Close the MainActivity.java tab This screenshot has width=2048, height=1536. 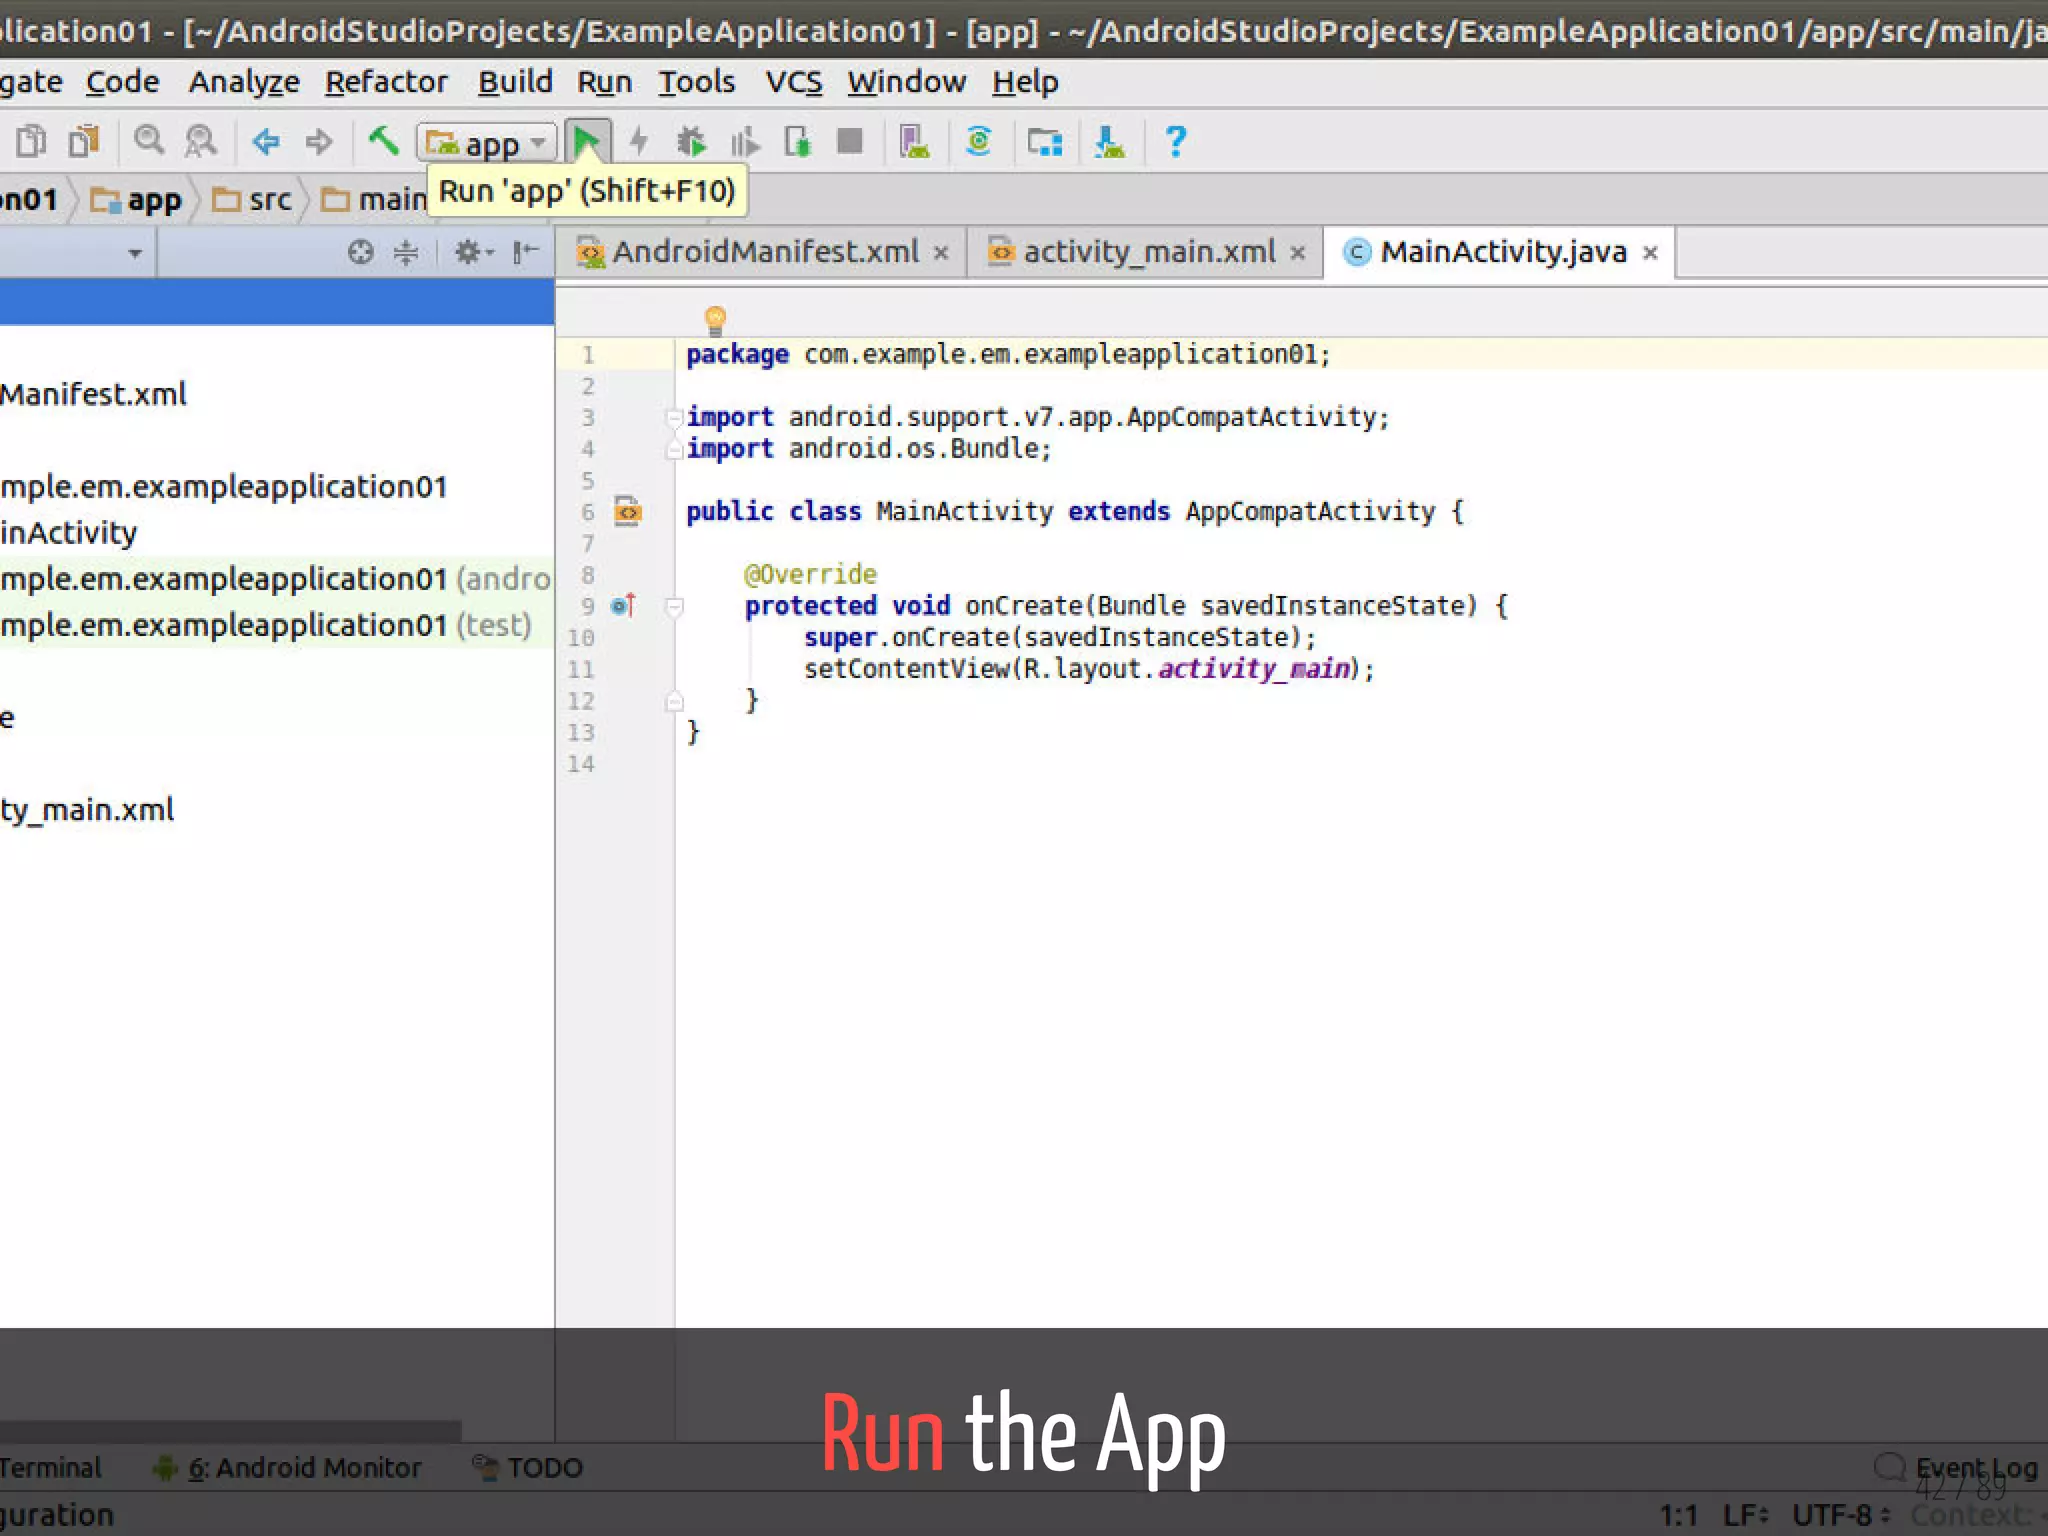(x=1651, y=254)
